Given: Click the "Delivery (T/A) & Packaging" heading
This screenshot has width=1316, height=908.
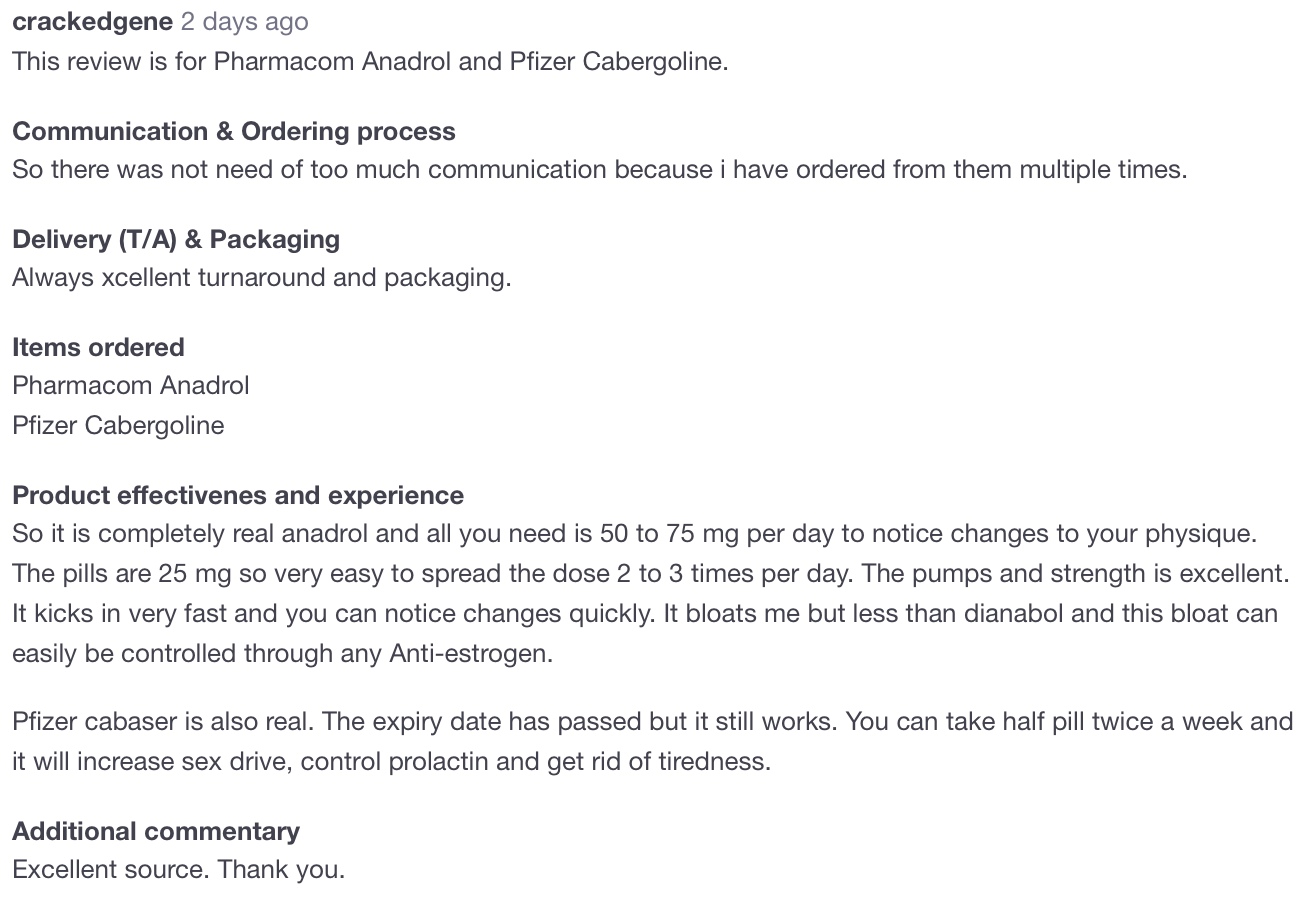Looking at the screenshot, I should [176, 239].
